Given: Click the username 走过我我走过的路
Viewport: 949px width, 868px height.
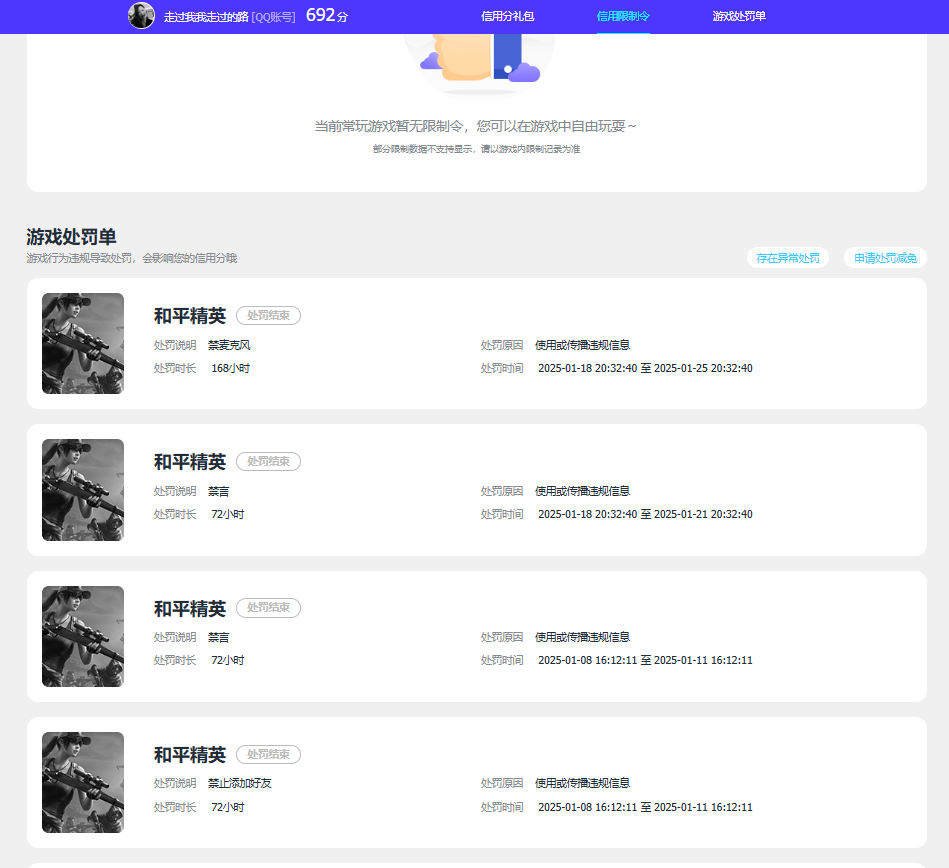Looking at the screenshot, I should click(206, 17).
